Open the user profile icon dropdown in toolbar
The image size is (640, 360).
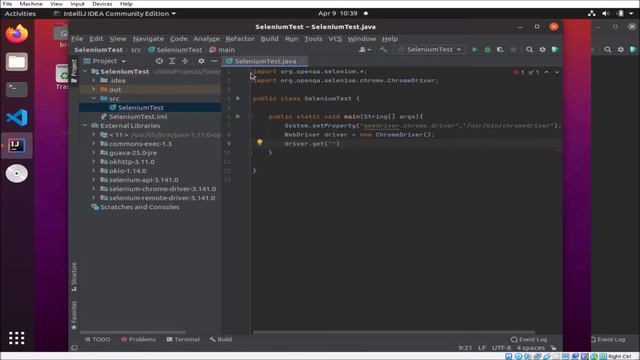pyautogui.click(x=364, y=50)
